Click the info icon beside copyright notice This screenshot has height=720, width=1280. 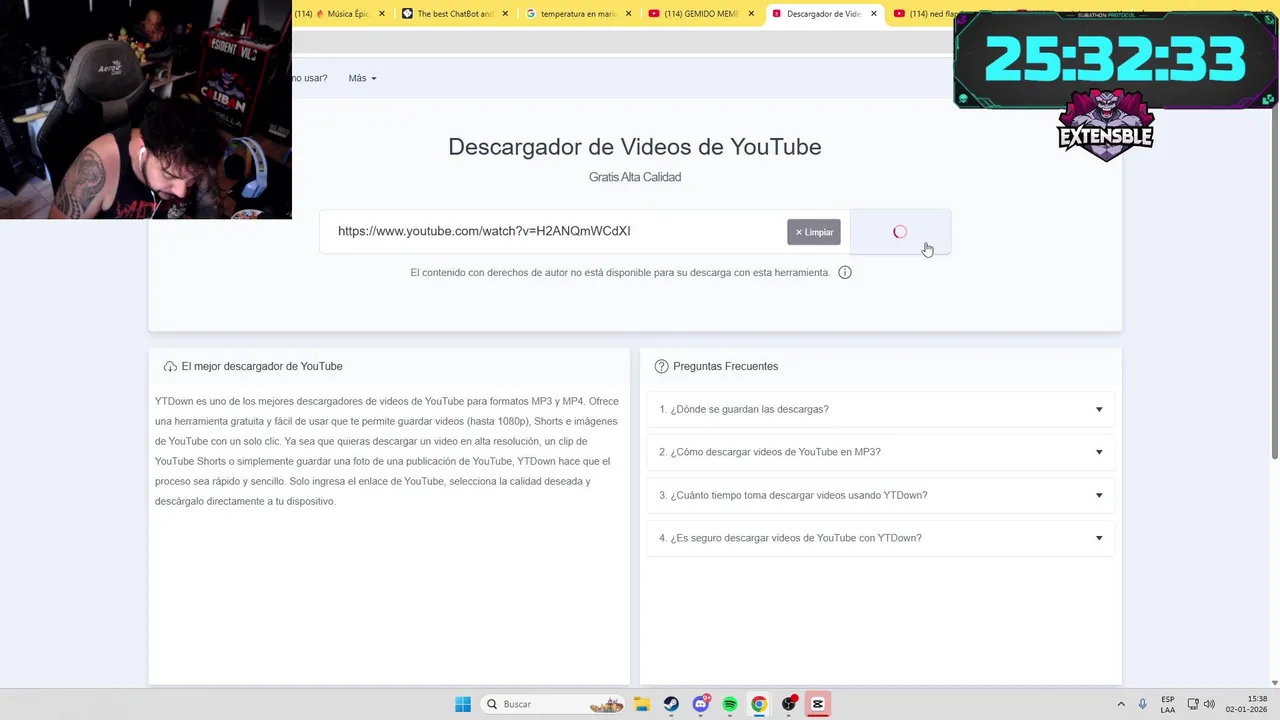point(845,272)
